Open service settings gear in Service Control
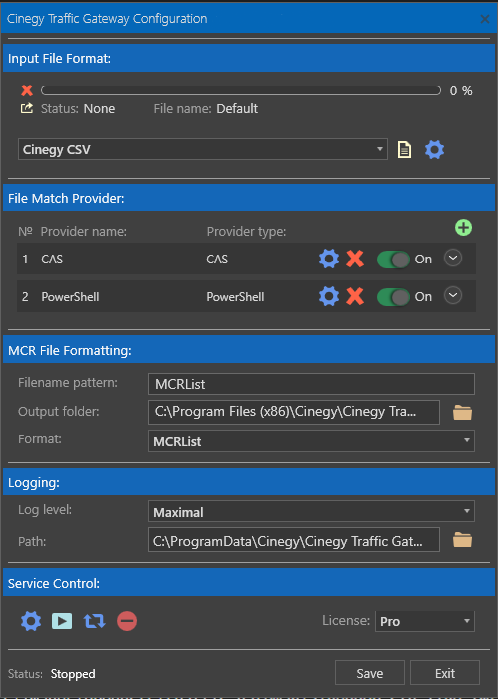 click(x=31, y=621)
